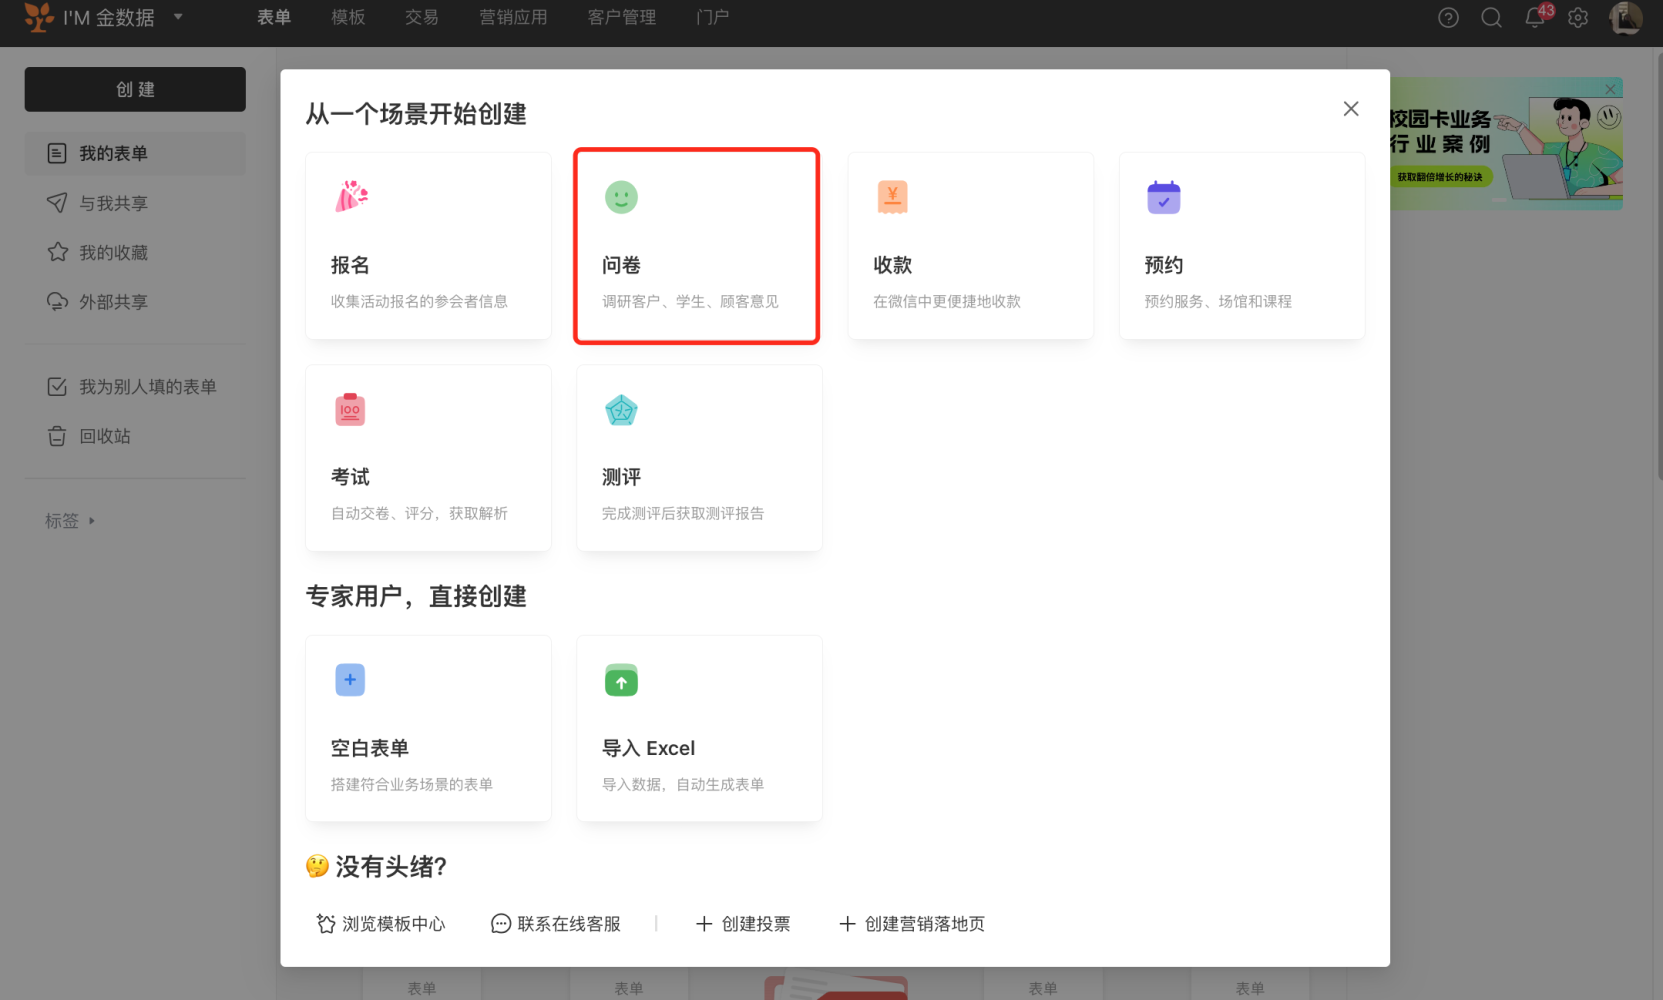Expand the I'M 金数据 workspace dropdown arrow
Viewport: 1663px width, 1000px height.
point(178,17)
